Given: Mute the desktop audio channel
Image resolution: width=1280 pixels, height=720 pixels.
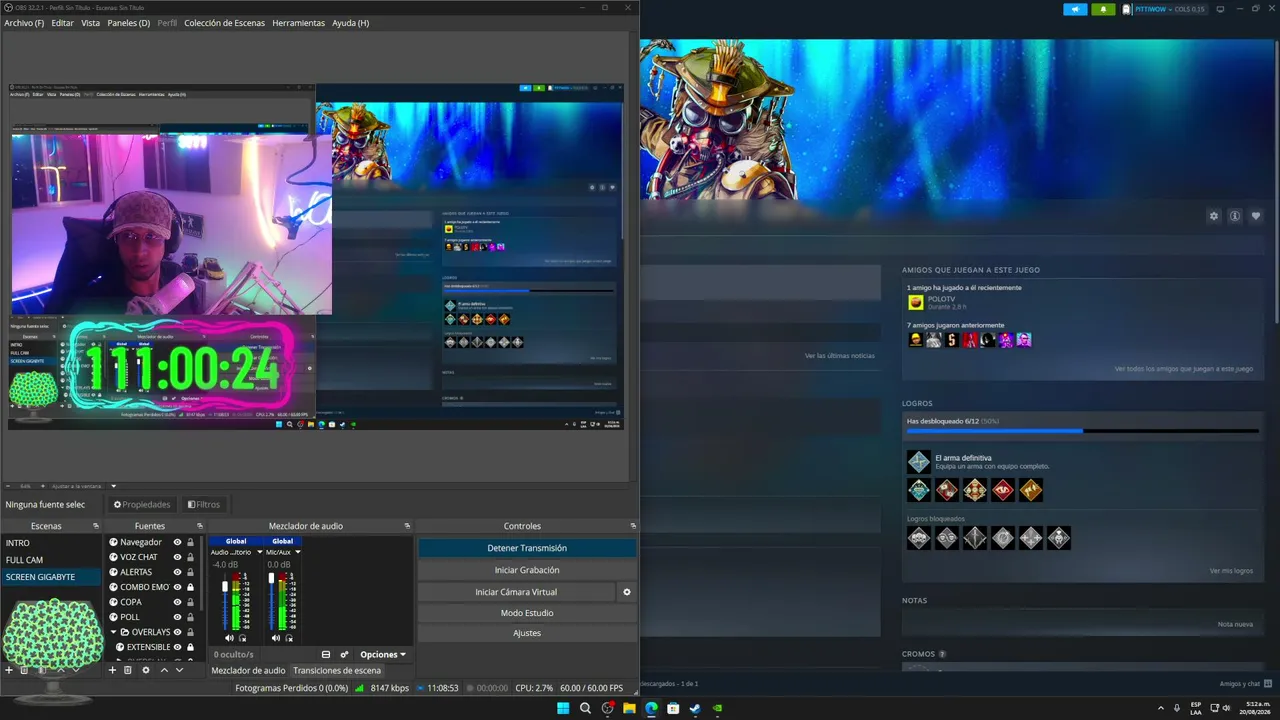Looking at the screenshot, I should (x=229, y=638).
